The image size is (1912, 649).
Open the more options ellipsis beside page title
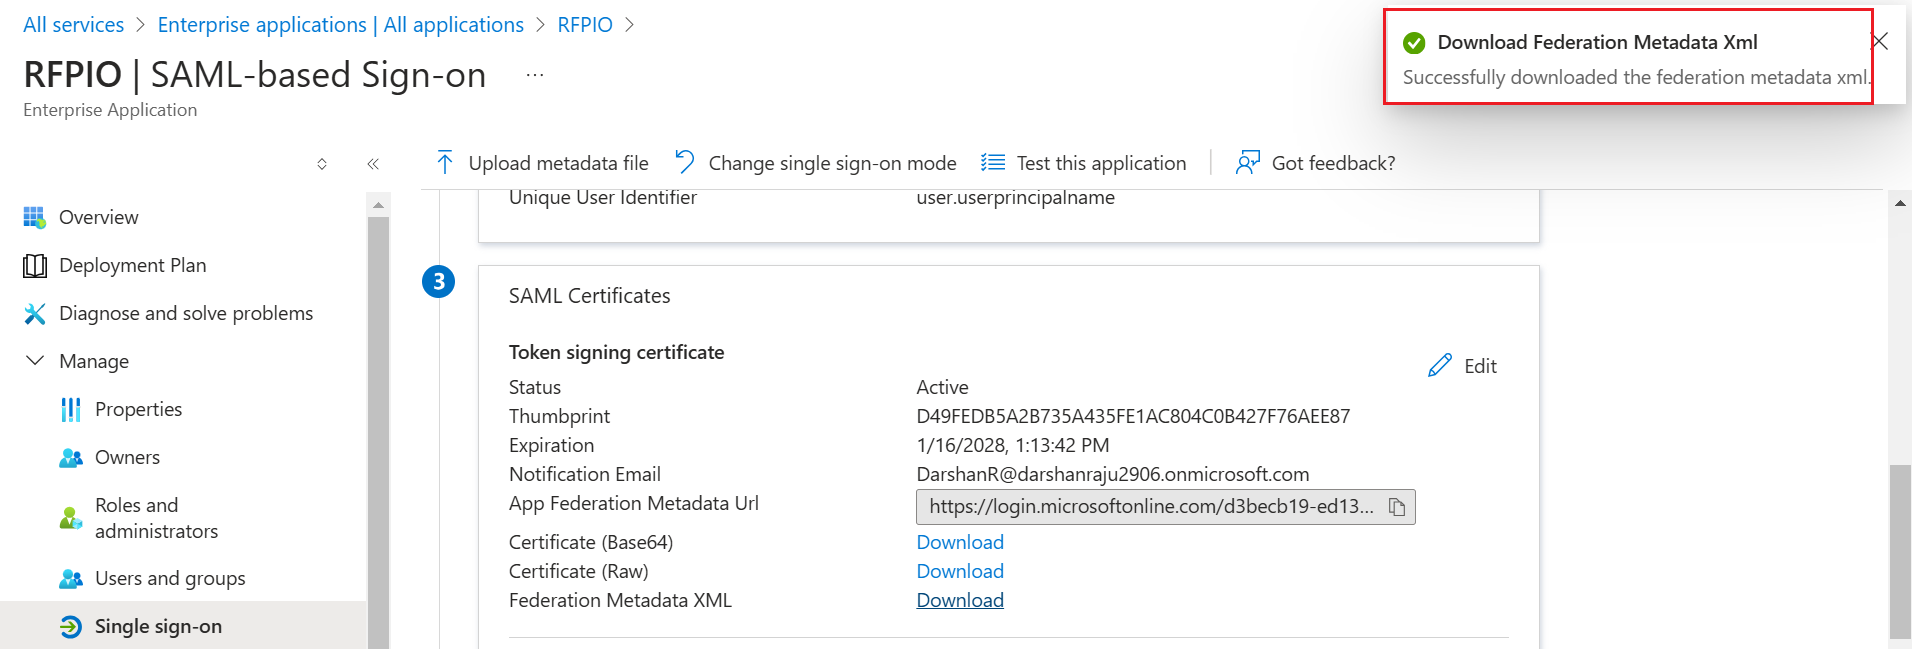click(535, 75)
